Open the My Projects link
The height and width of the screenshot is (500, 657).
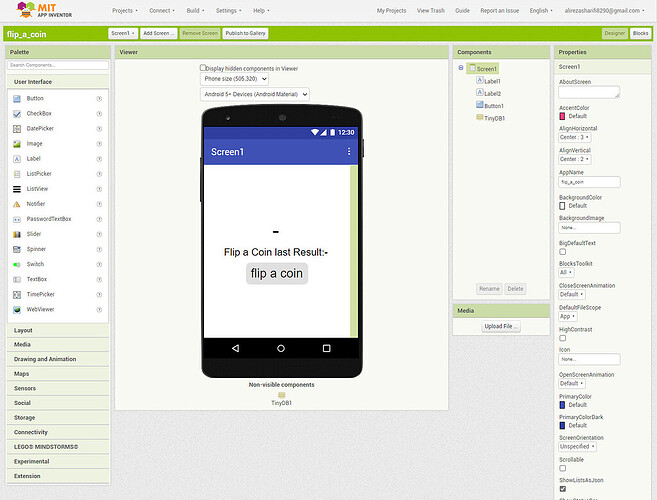[x=391, y=10]
